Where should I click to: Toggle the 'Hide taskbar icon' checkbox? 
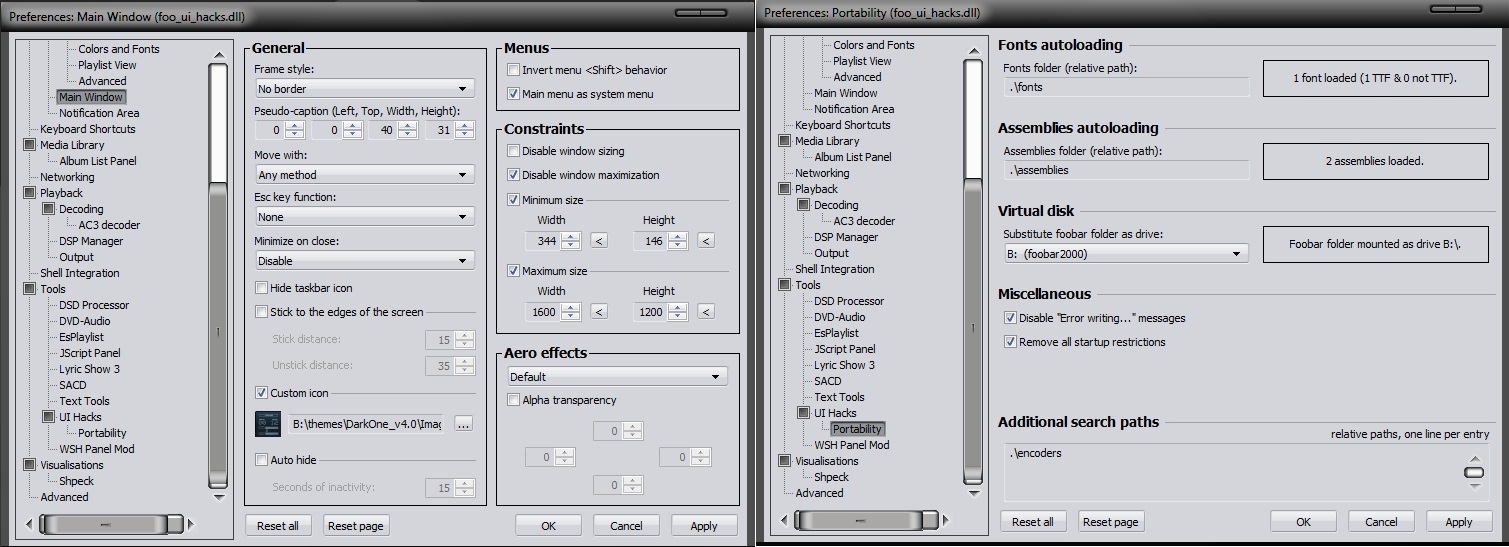(x=262, y=288)
